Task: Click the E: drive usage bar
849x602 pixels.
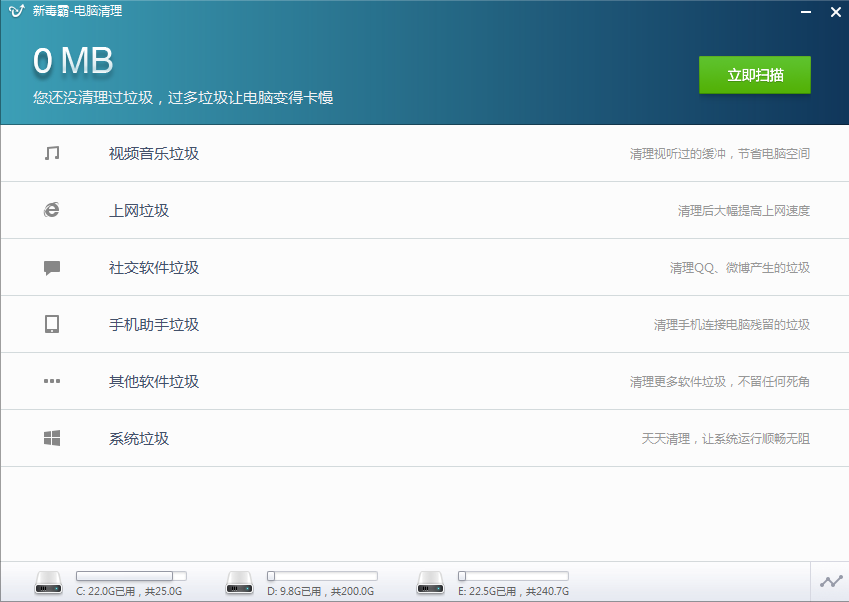Action: [x=513, y=576]
